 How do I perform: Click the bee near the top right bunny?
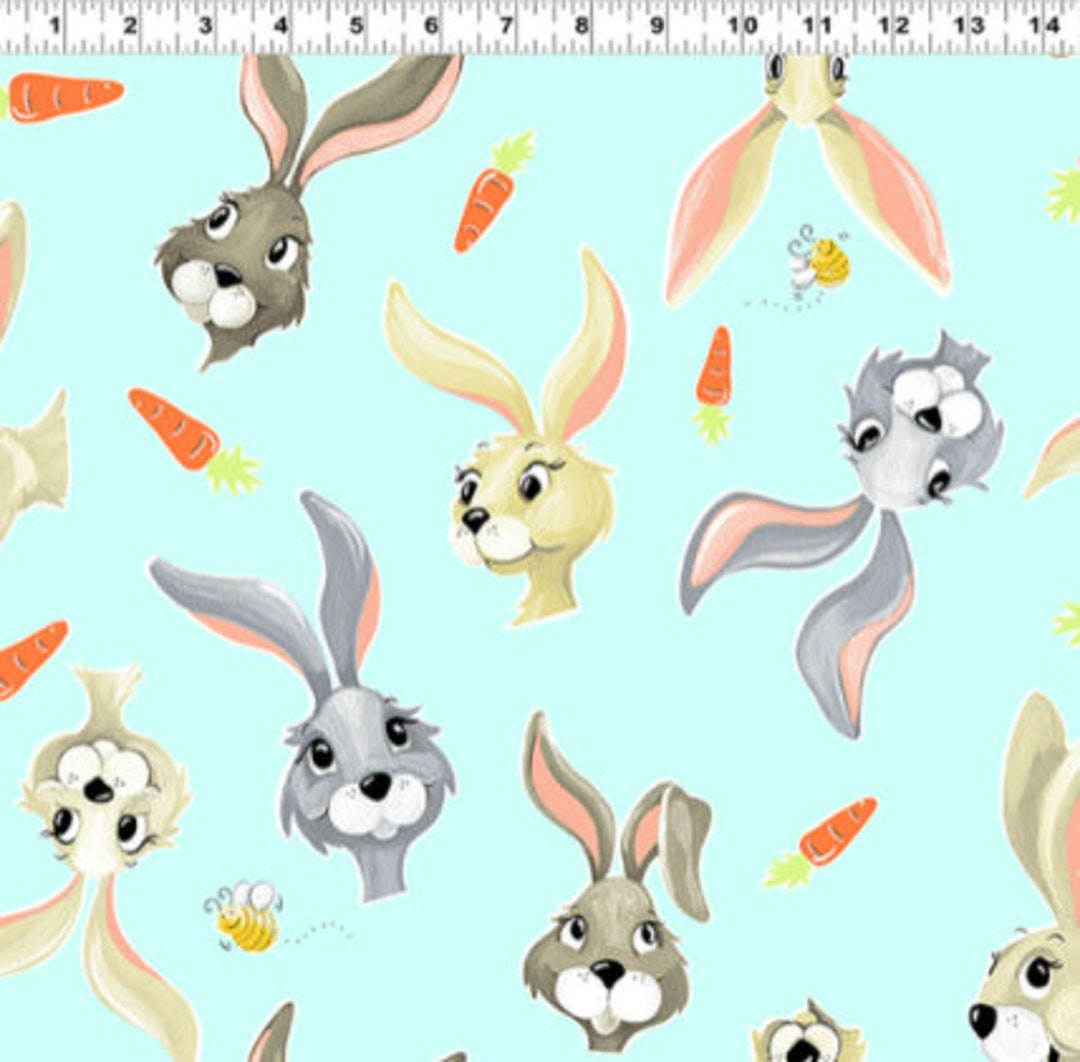(820, 265)
